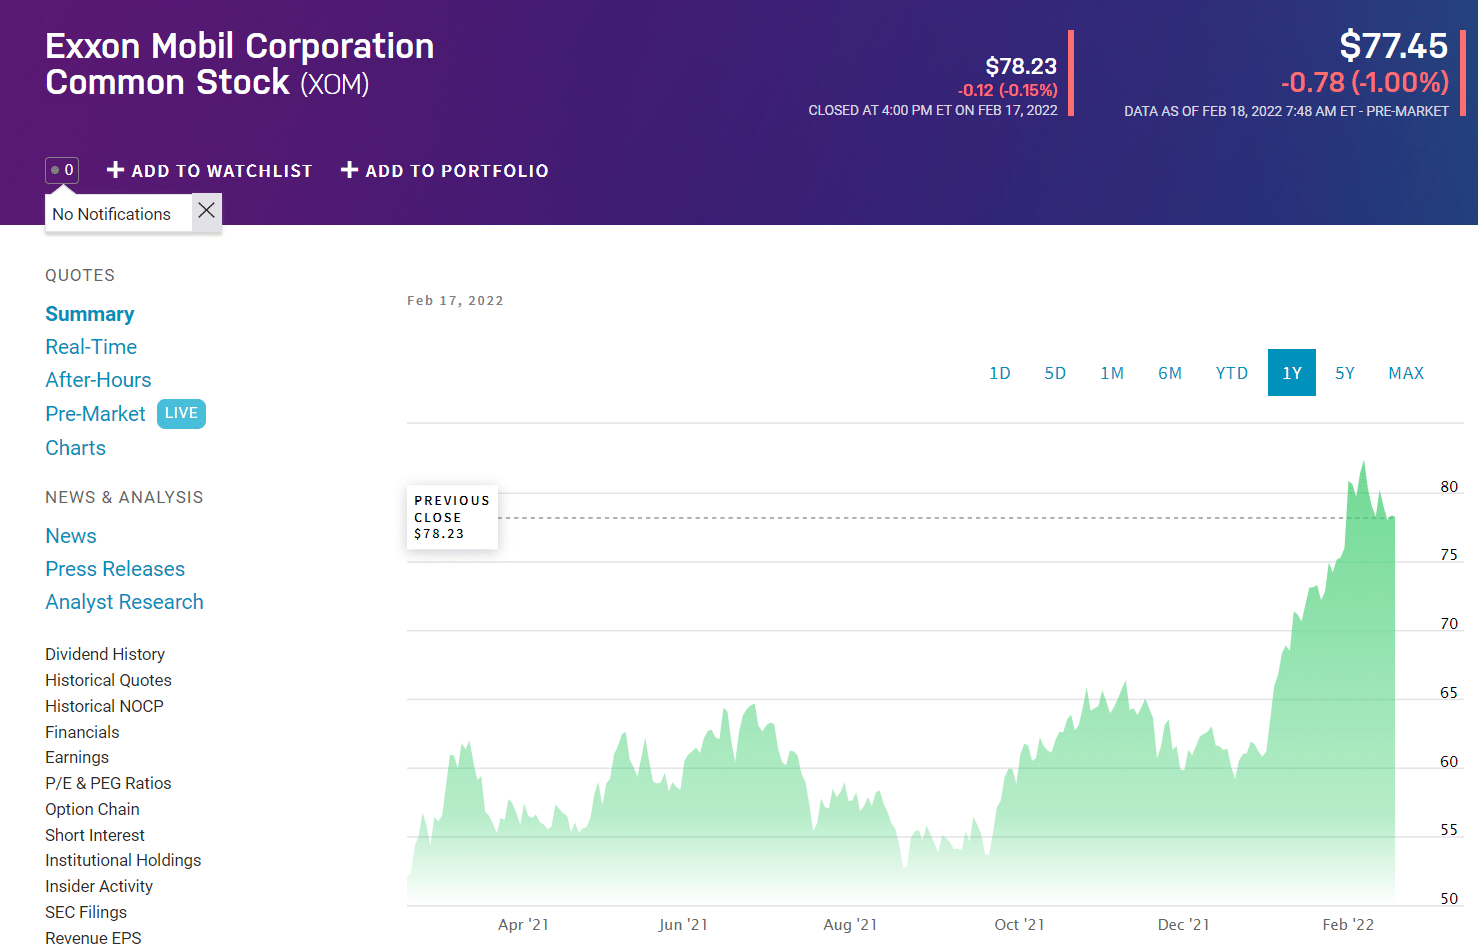
Task: Click the Feb 17, 2022 chart date label
Action: pos(455,300)
